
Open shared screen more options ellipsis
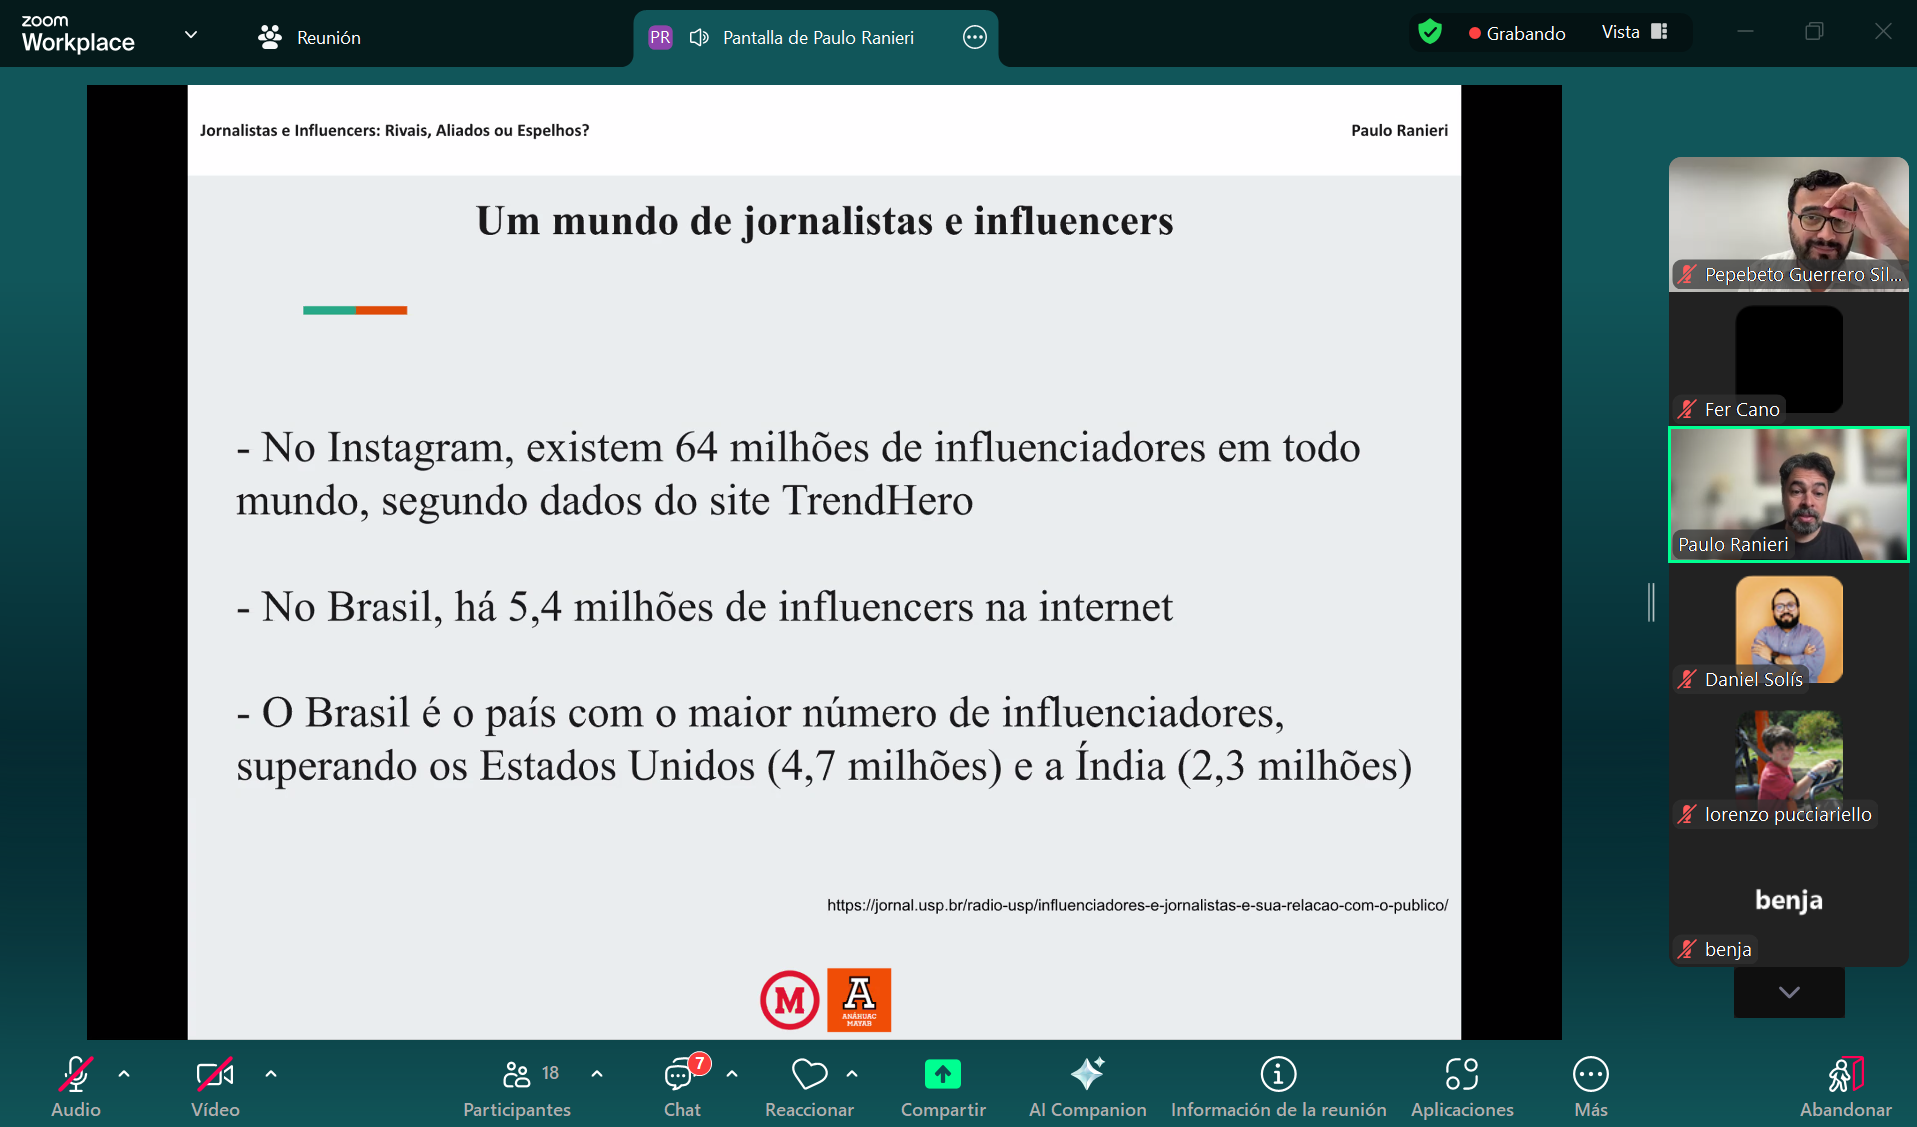click(x=974, y=37)
